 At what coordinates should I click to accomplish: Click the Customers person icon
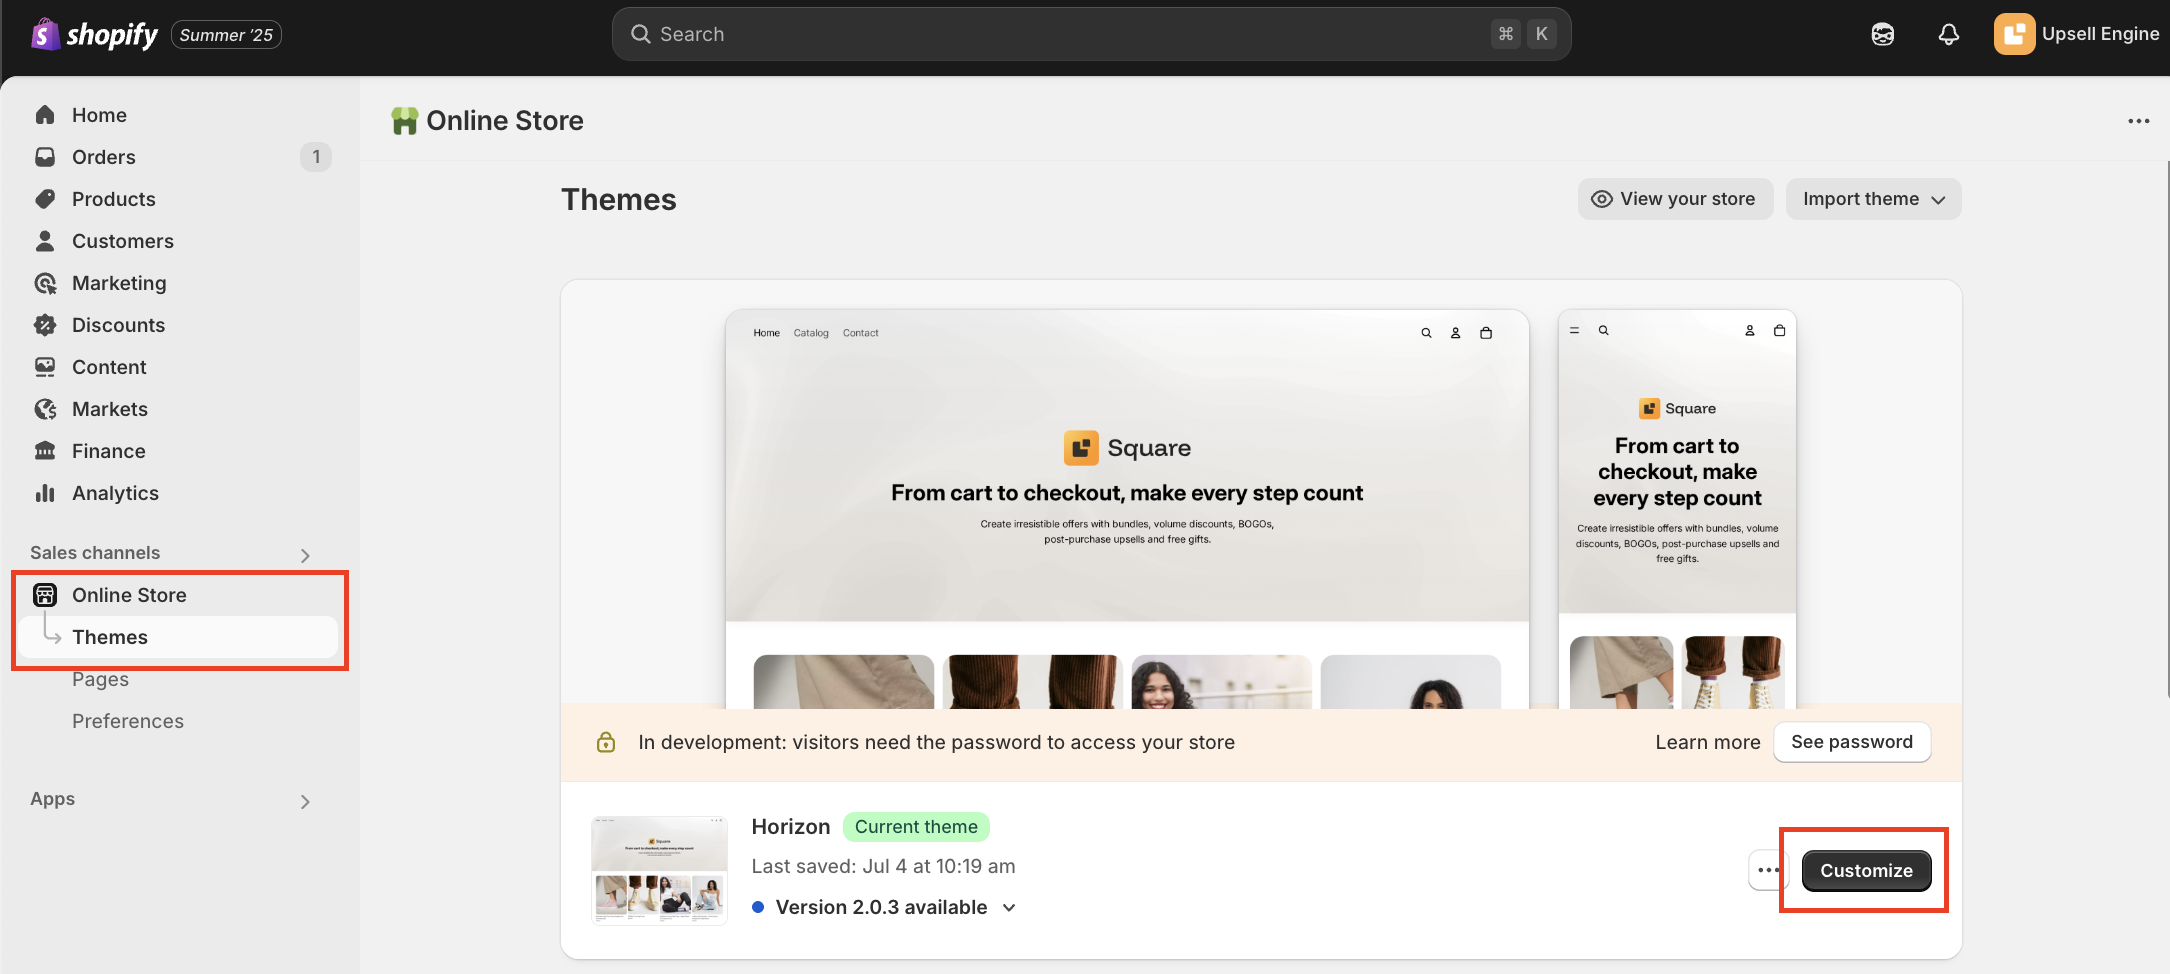click(45, 241)
